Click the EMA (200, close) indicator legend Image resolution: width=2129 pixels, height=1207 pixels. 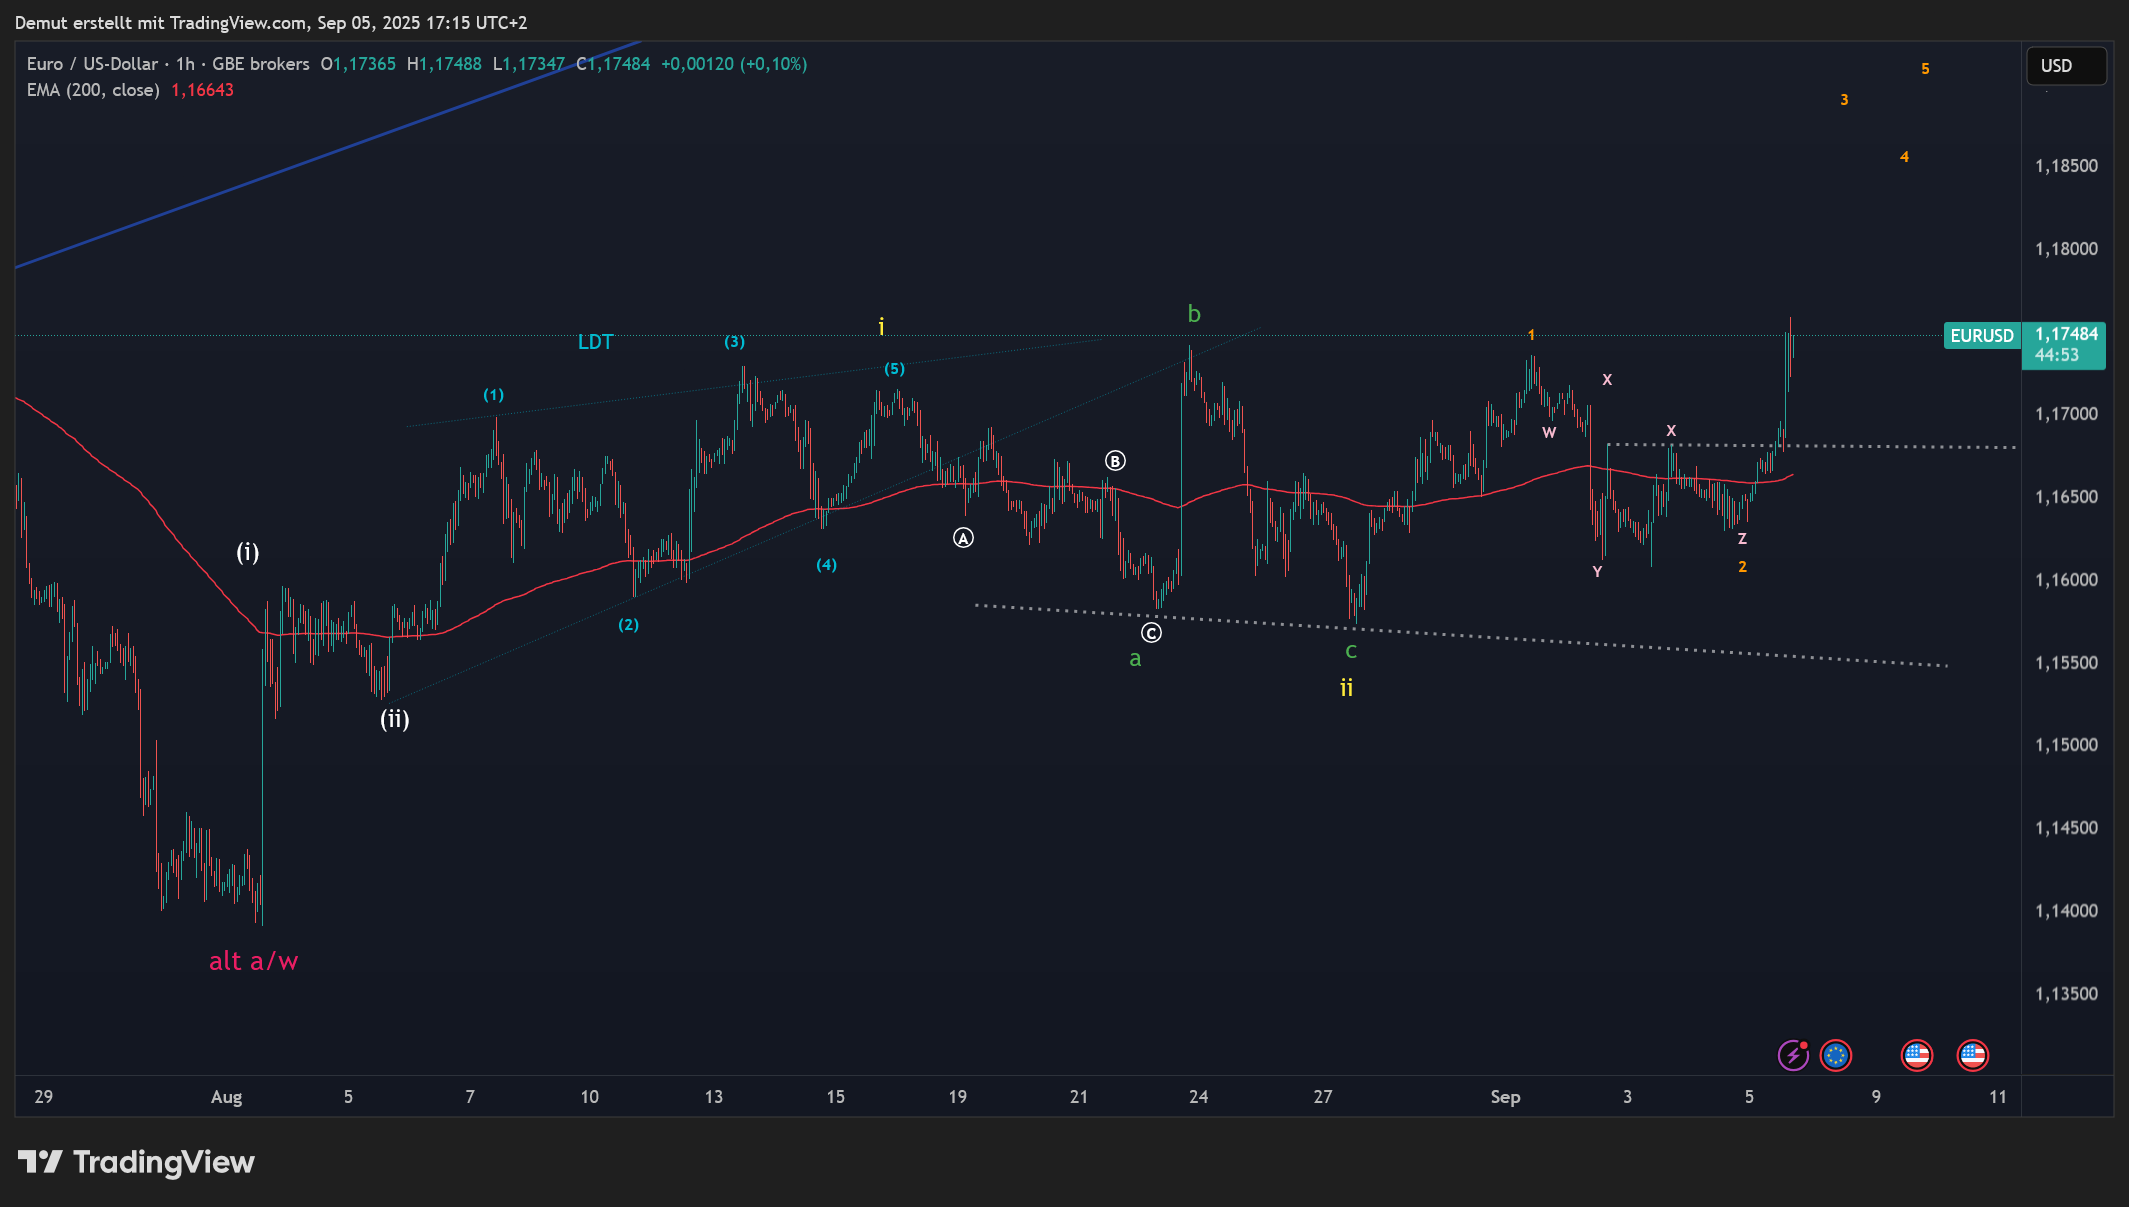[x=93, y=90]
